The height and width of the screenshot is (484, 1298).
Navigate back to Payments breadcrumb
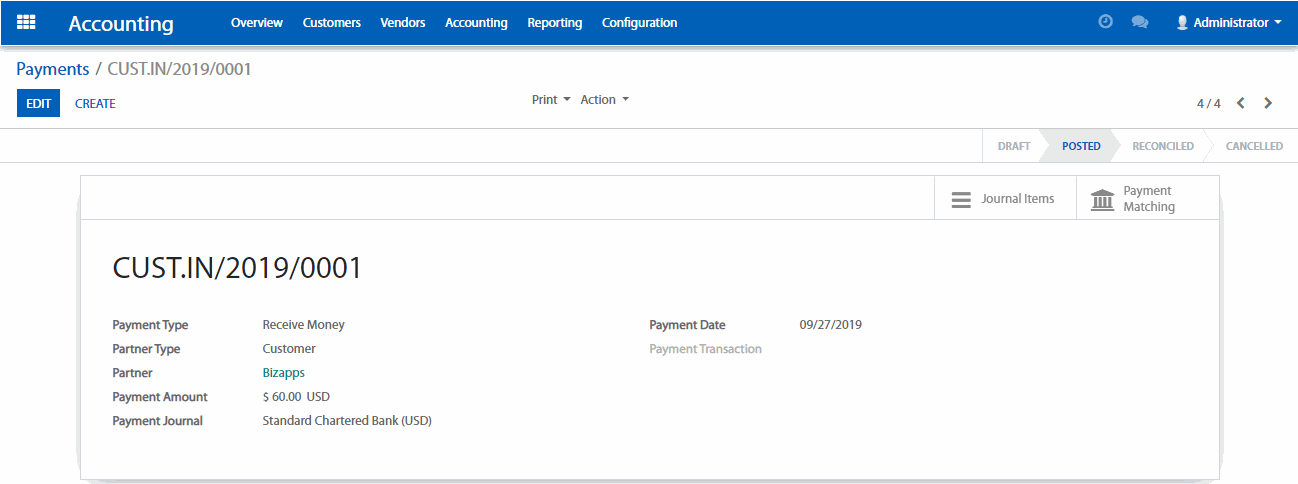point(52,69)
